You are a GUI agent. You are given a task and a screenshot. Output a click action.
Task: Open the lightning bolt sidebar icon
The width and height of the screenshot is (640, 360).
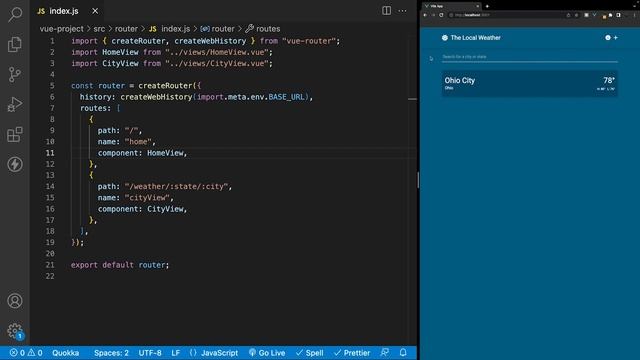[15, 164]
